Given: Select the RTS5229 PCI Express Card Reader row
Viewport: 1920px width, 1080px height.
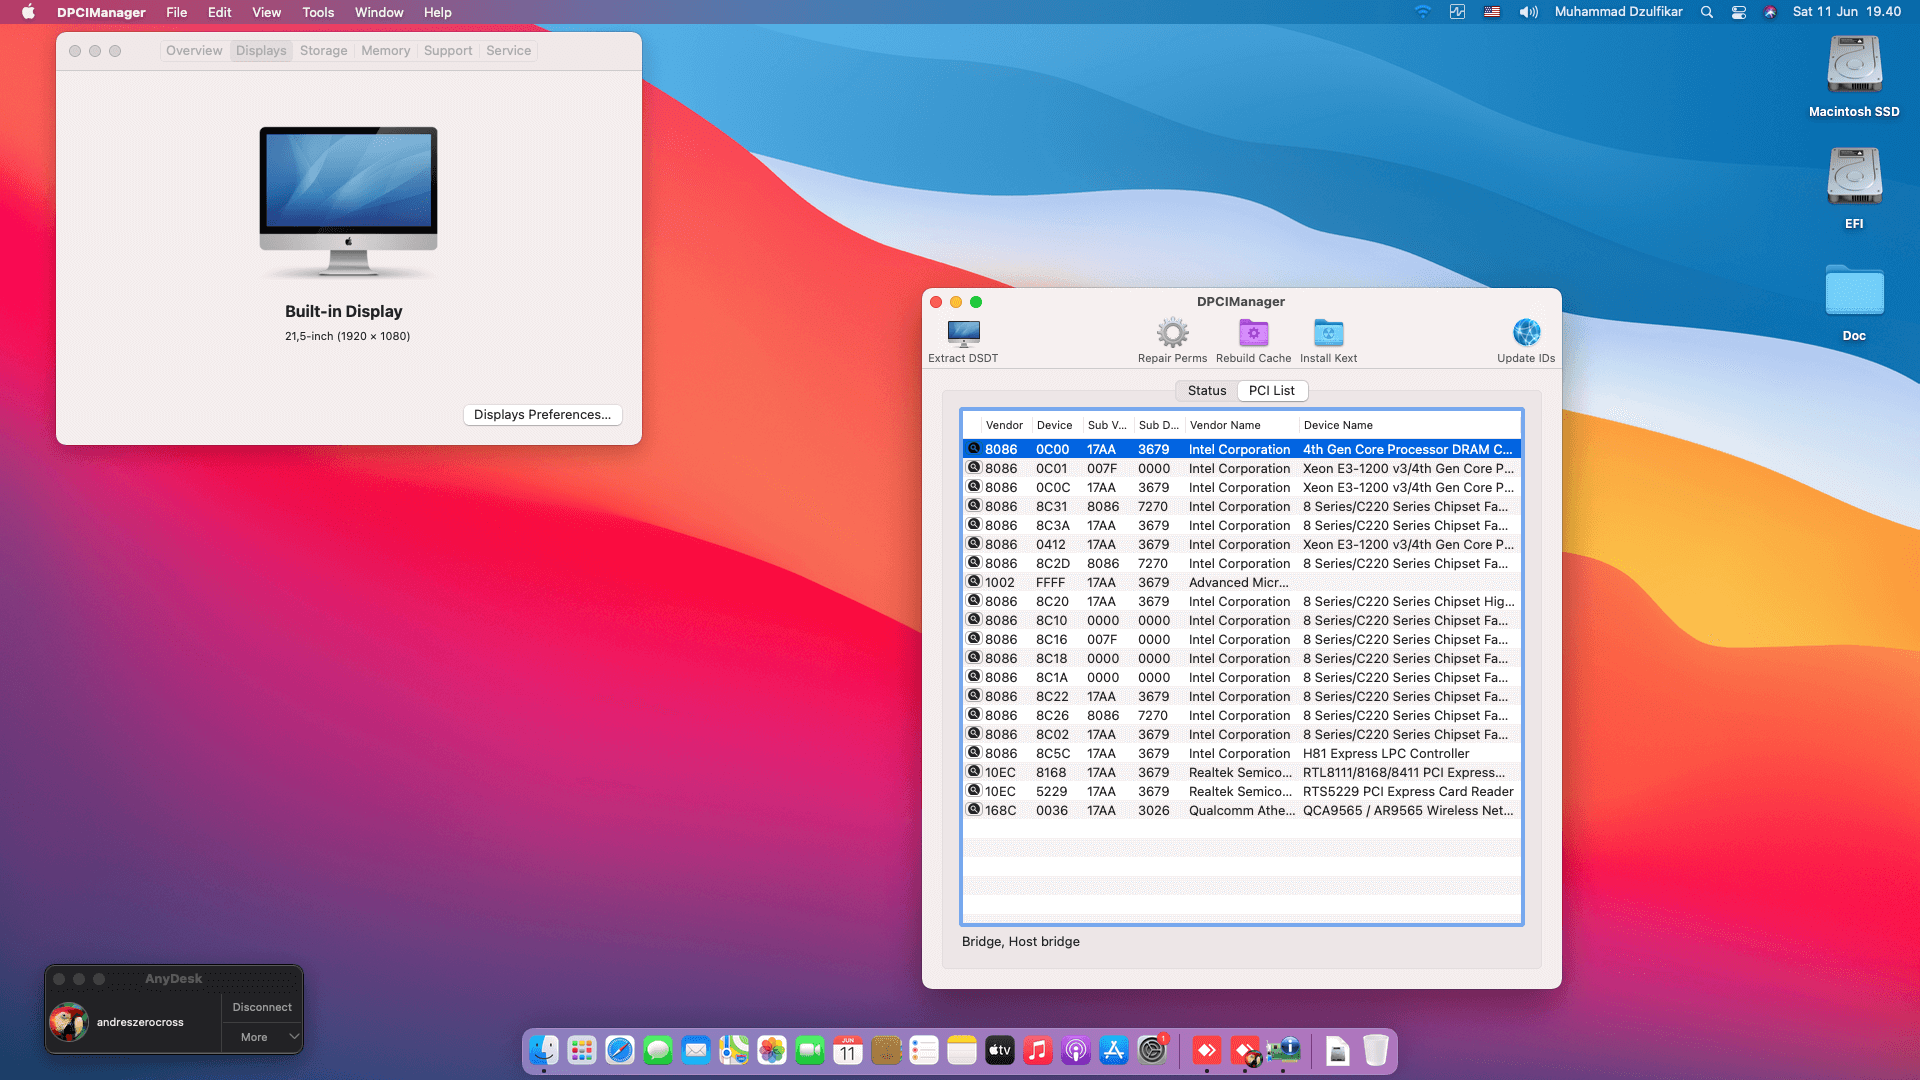Looking at the screenshot, I should pos(1242,791).
